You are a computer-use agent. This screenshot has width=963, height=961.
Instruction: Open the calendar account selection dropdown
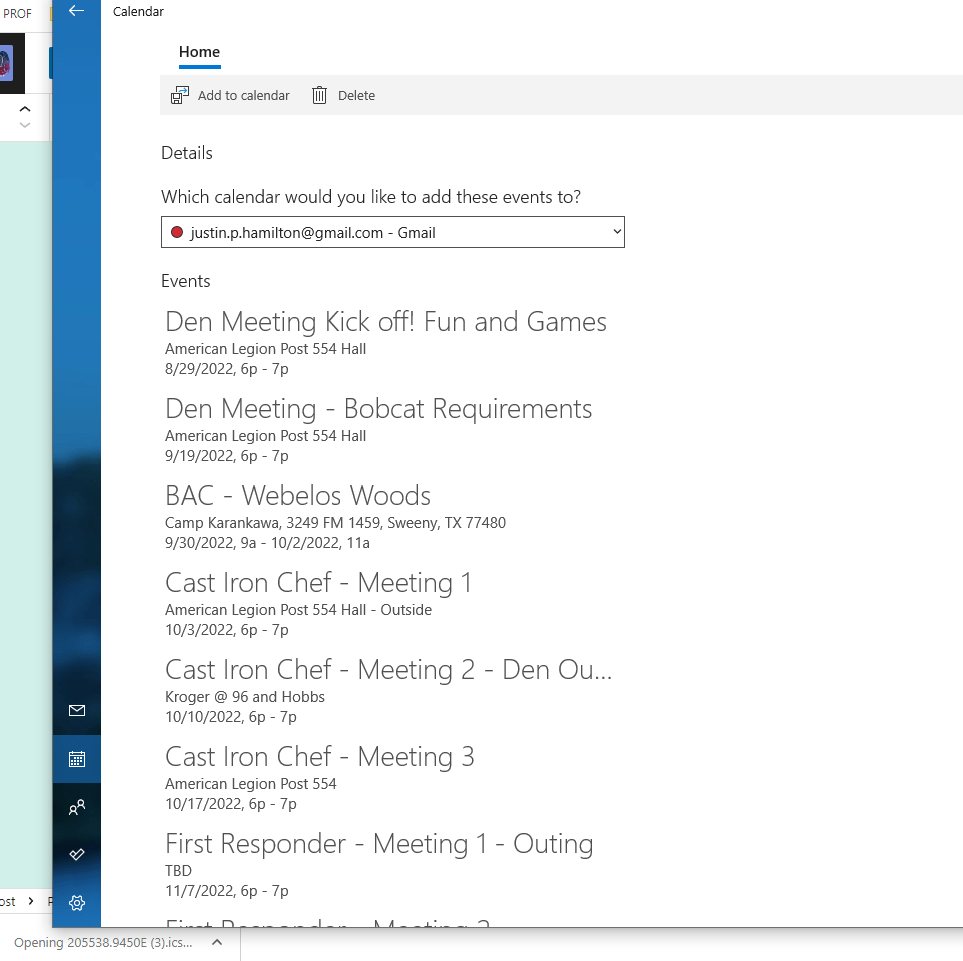point(393,233)
